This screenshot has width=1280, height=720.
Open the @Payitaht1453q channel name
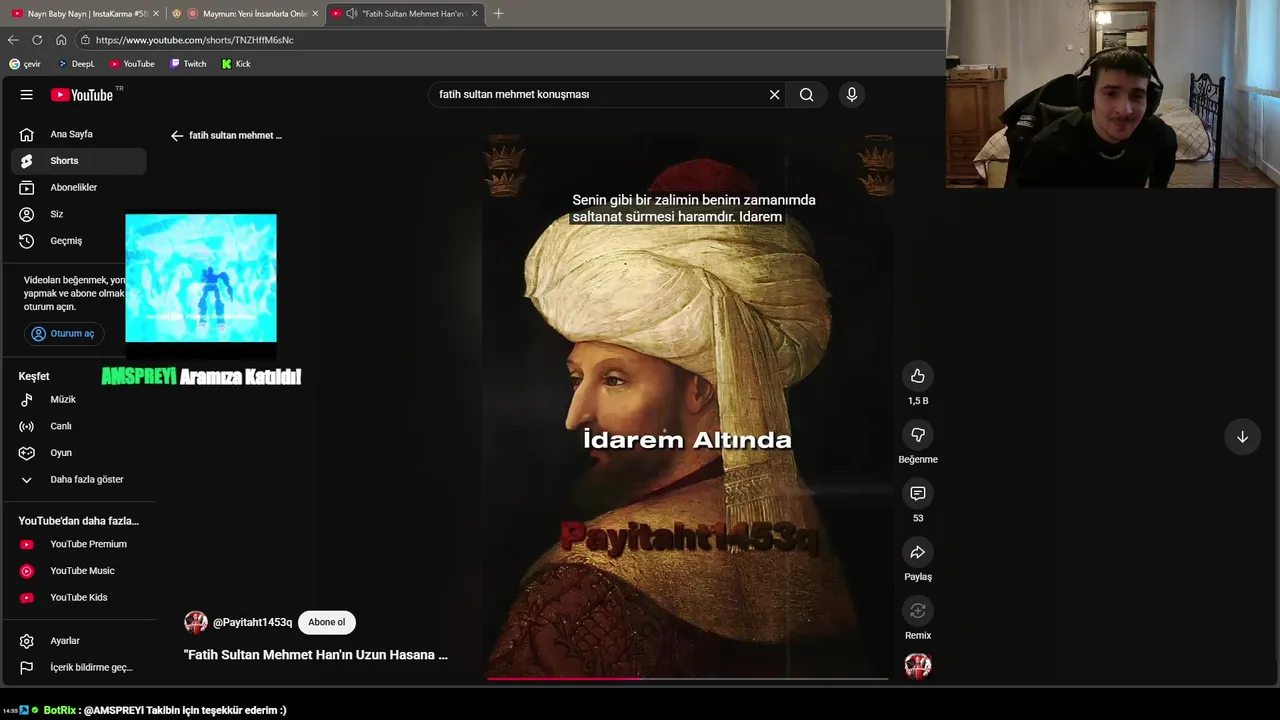pos(252,622)
